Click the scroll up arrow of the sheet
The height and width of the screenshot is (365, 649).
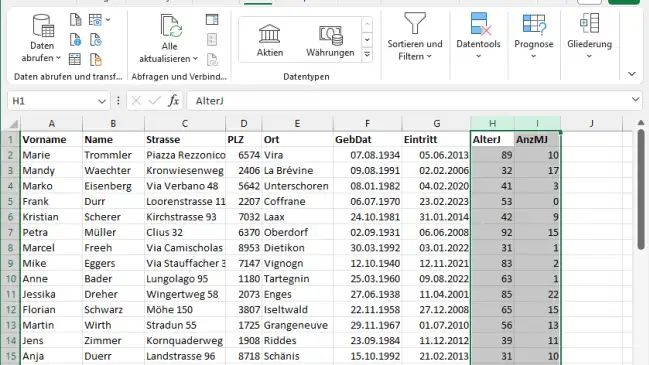tap(641, 123)
